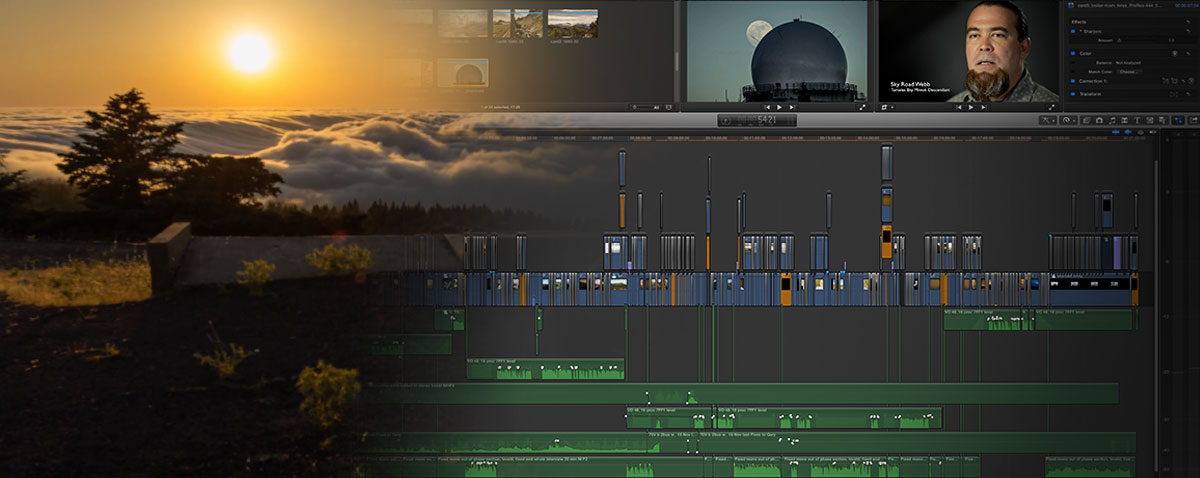The image size is (1200, 478).
Task: Go to previous edit in right viewer
Action: tap(959, 107)
